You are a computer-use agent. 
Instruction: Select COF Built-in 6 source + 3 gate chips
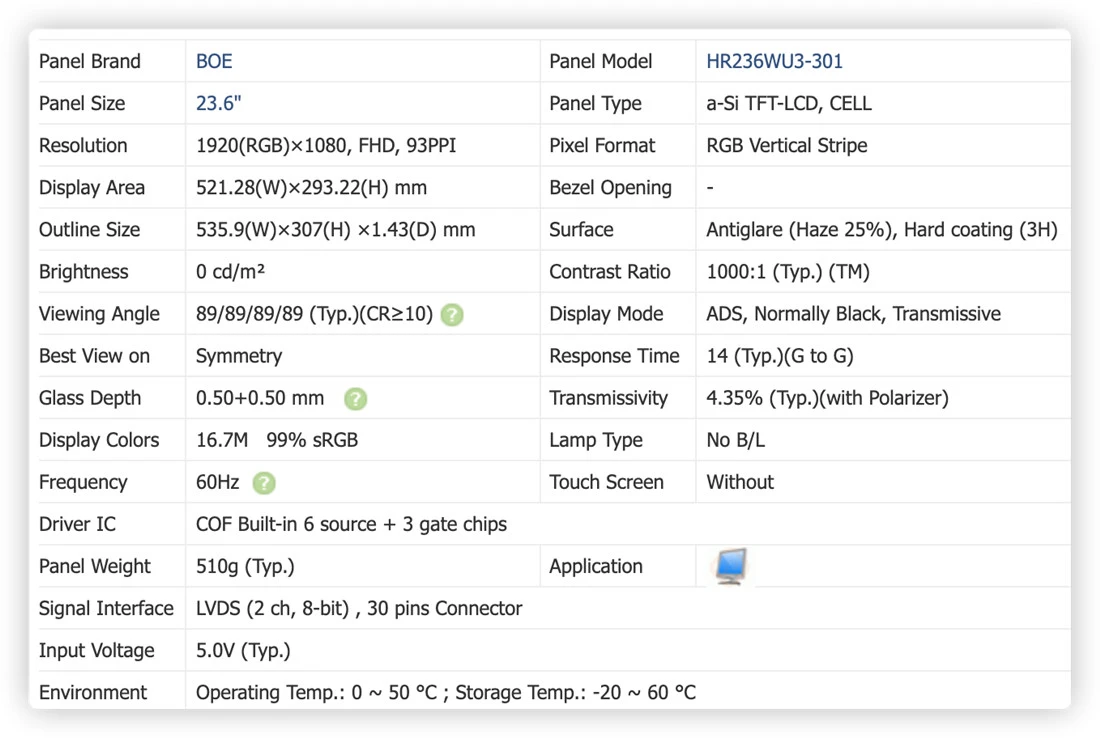click(351, 524)
